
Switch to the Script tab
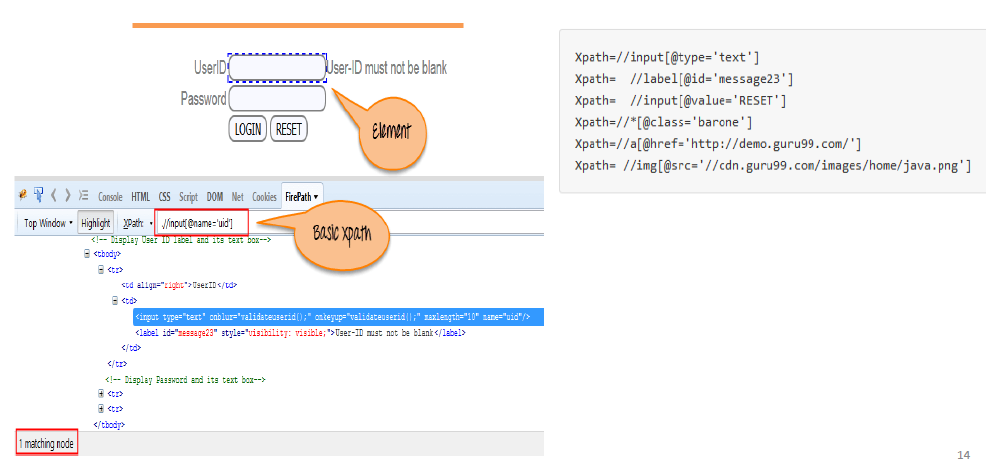pos(188,197)
